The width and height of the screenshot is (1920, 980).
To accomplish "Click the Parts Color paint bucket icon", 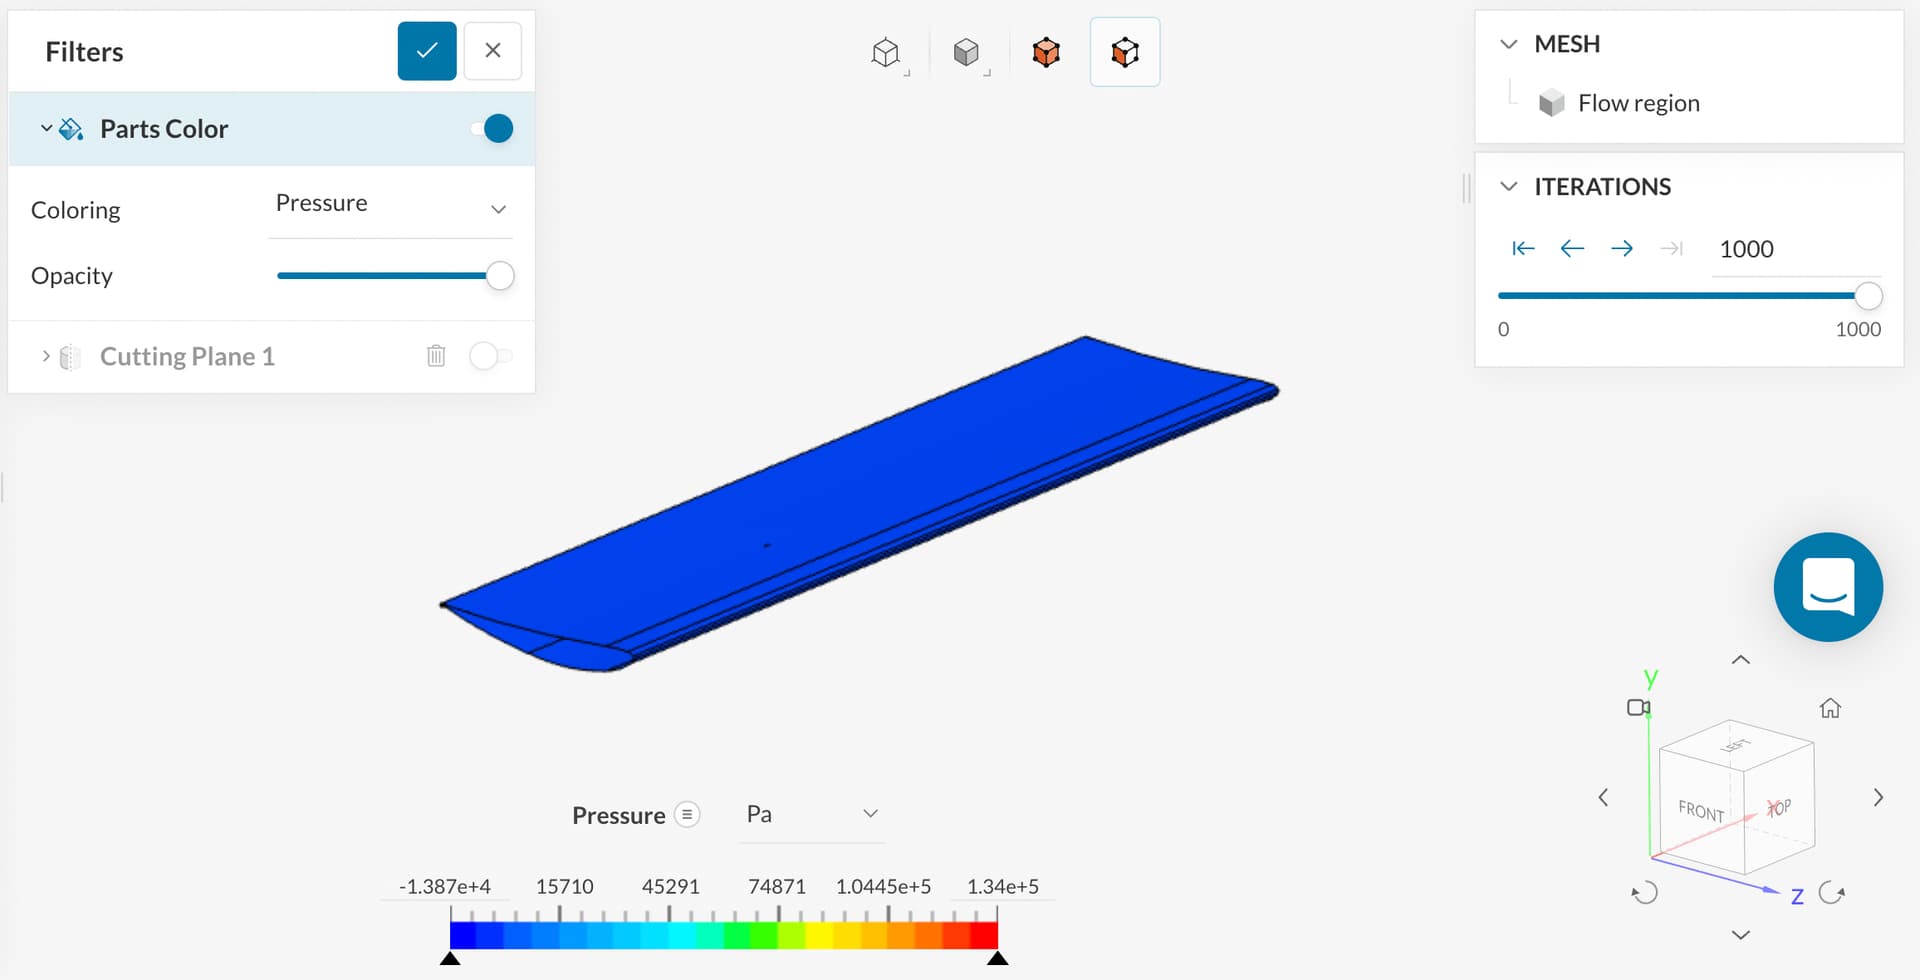I will (71, 129).
